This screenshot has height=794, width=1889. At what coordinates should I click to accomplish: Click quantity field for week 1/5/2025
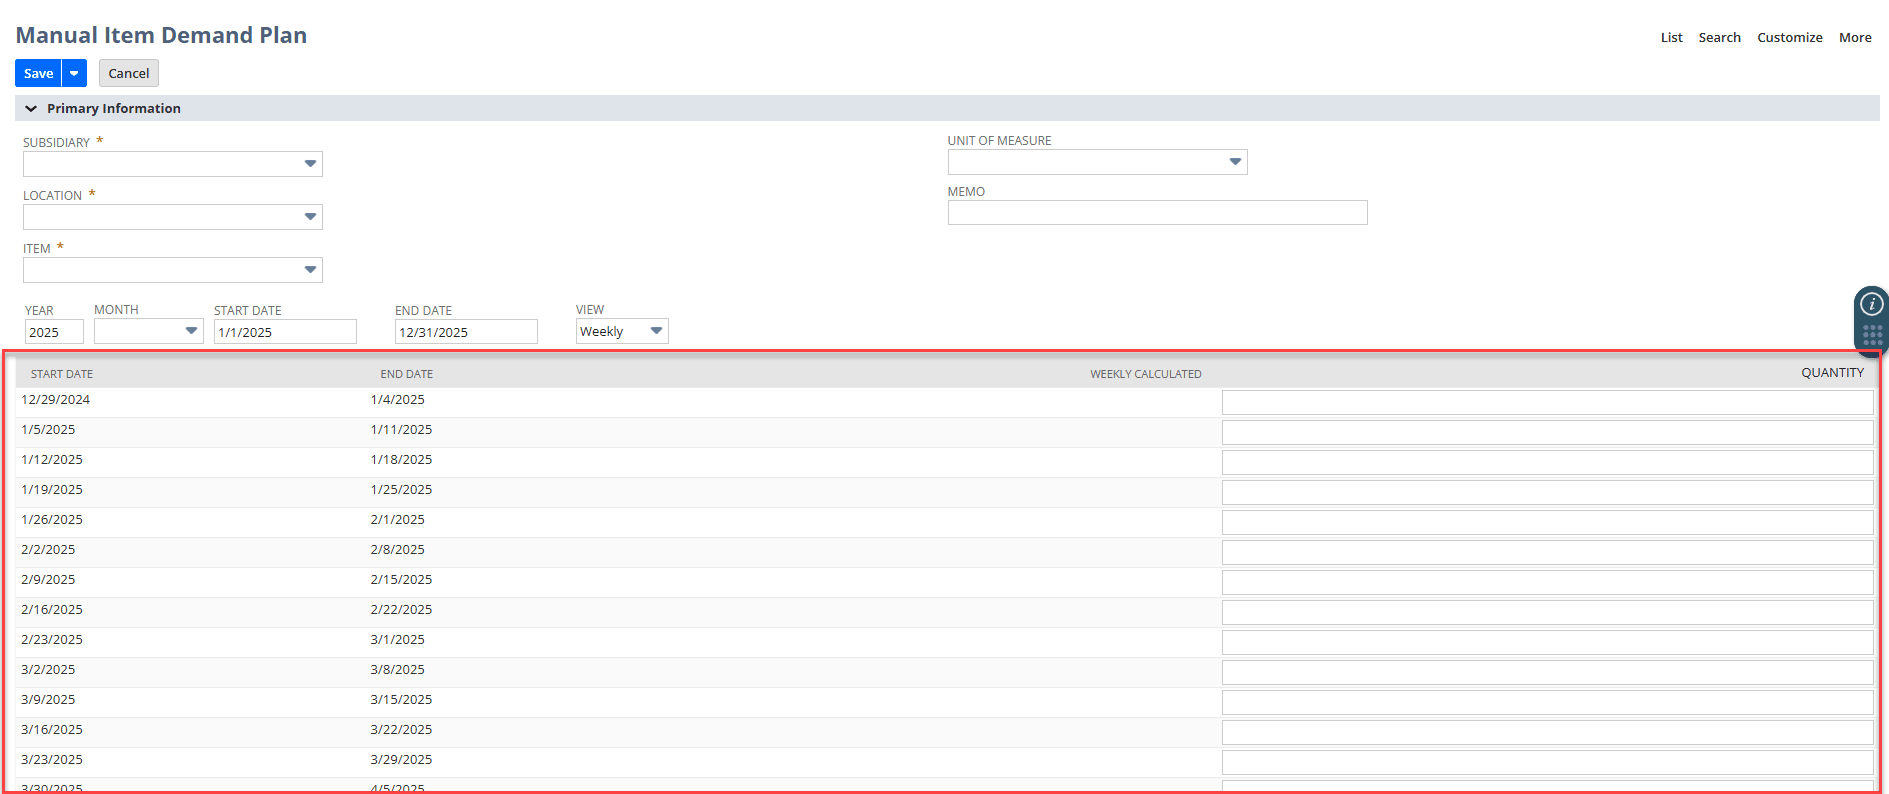[x=1547, y=432]
